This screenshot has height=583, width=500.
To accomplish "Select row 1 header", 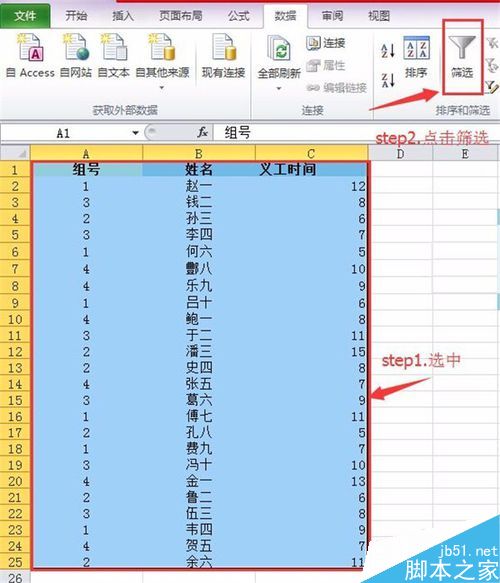I will coord(15,170).
